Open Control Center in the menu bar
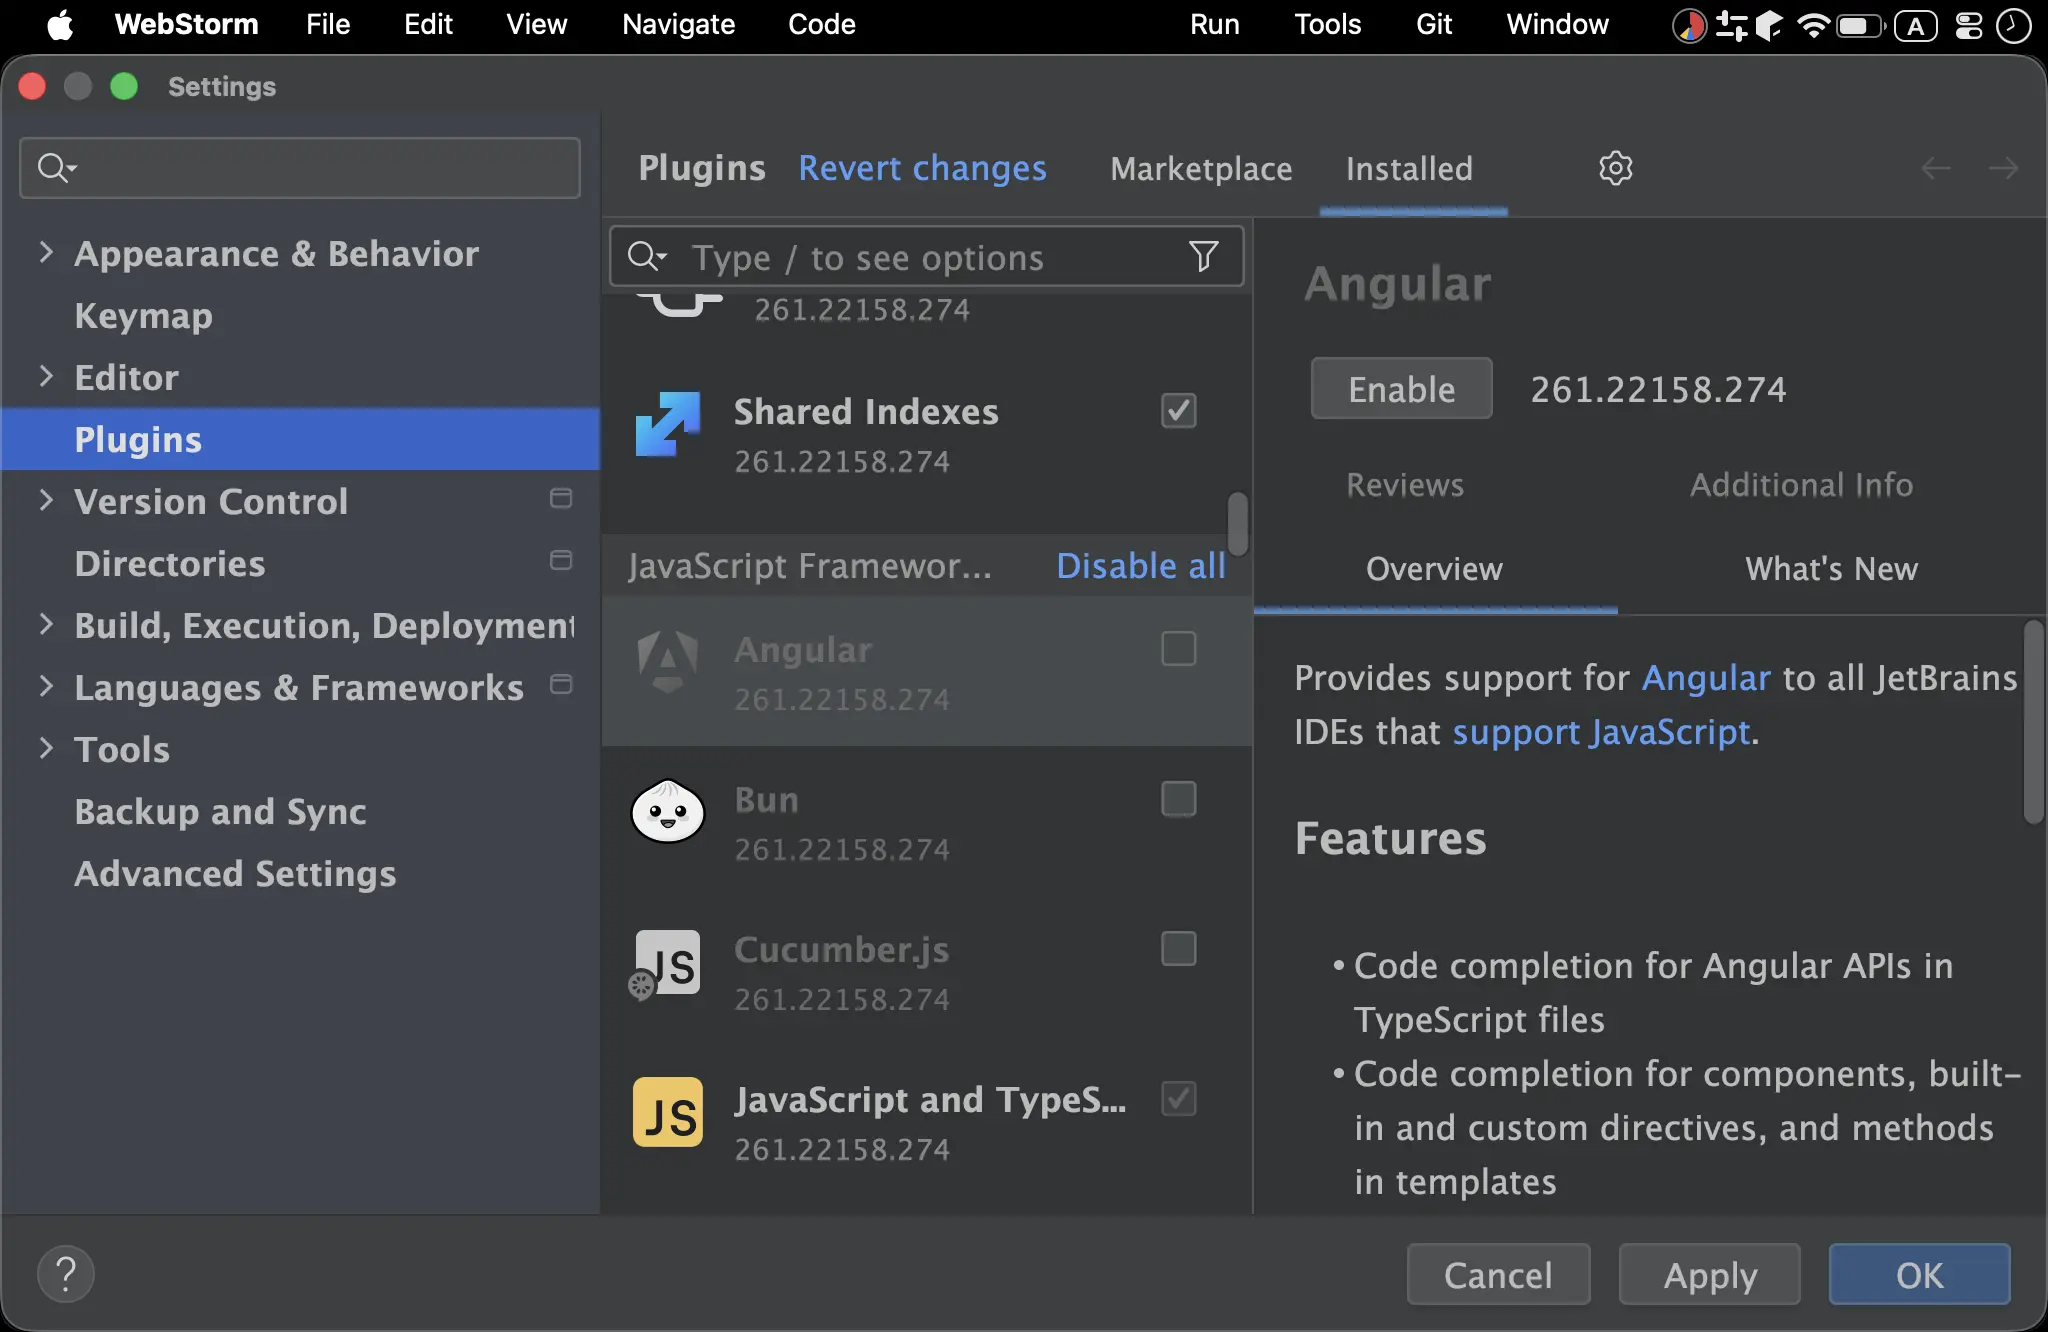2048x1332 pixels. pyautogui.click(x=1968, y=25)
